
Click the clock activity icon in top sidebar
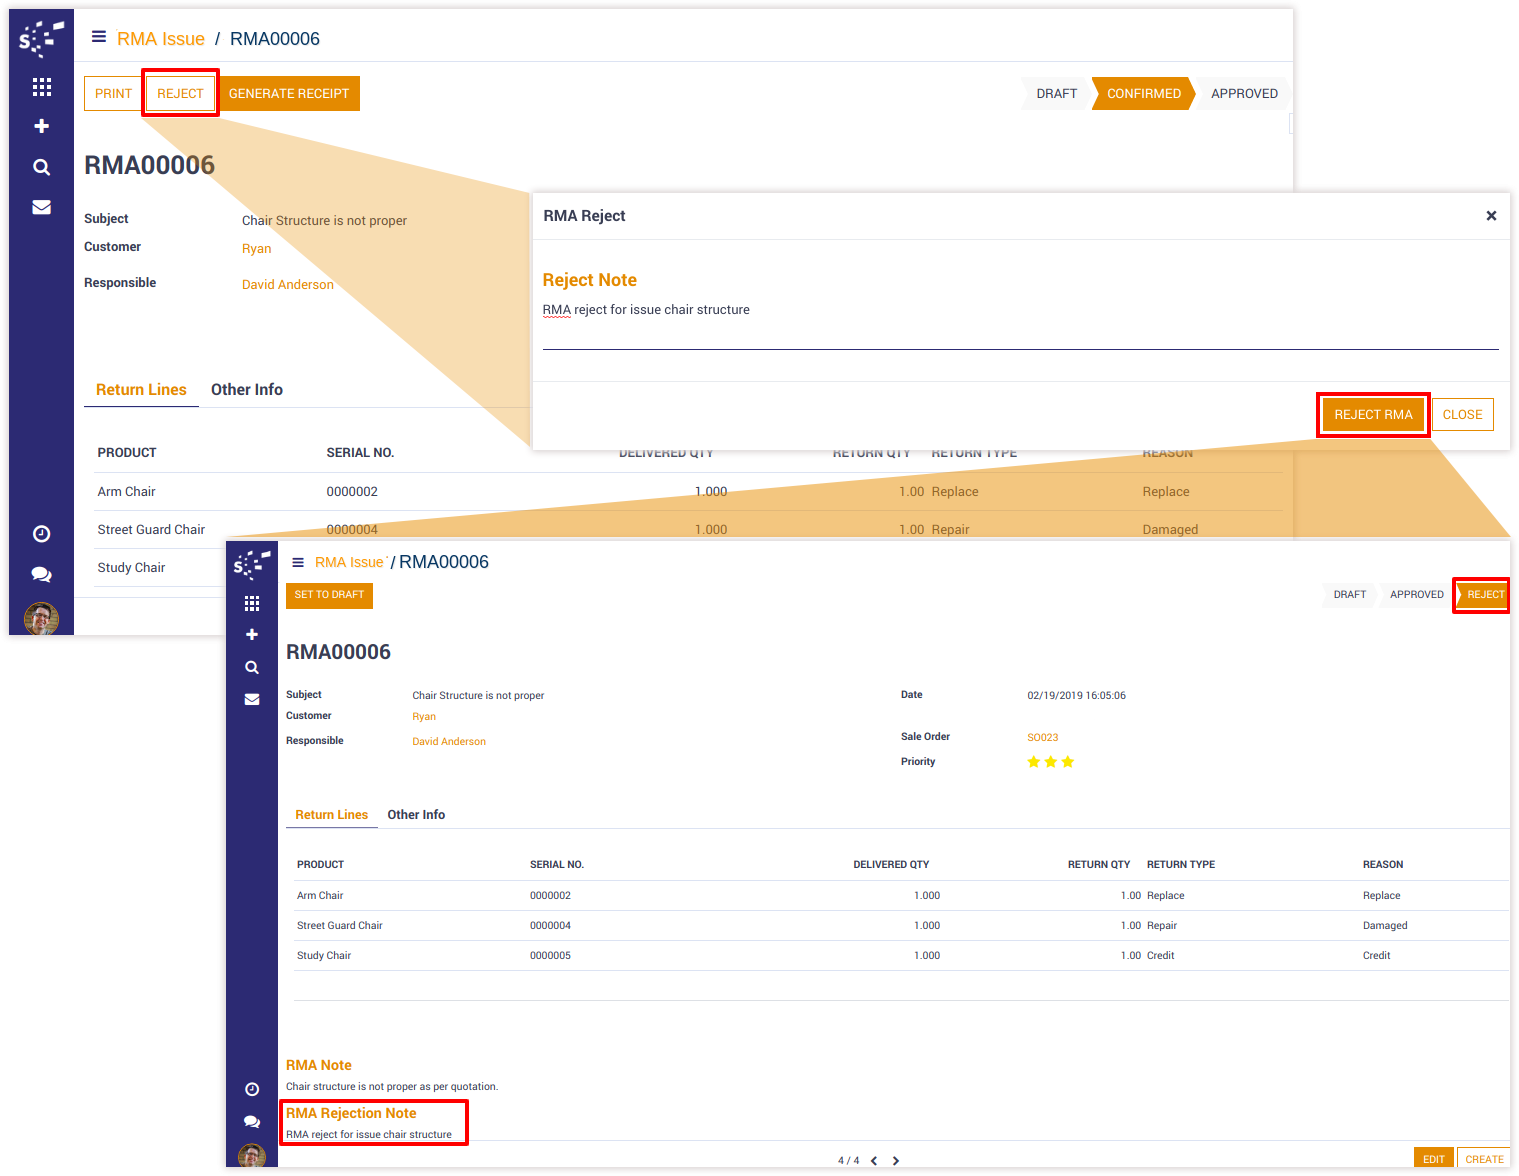(41, 534)
